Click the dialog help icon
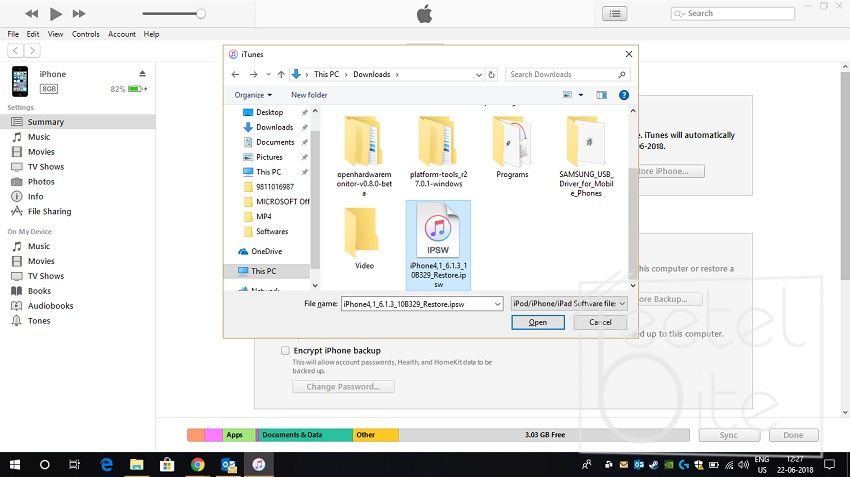 (624, 95)
